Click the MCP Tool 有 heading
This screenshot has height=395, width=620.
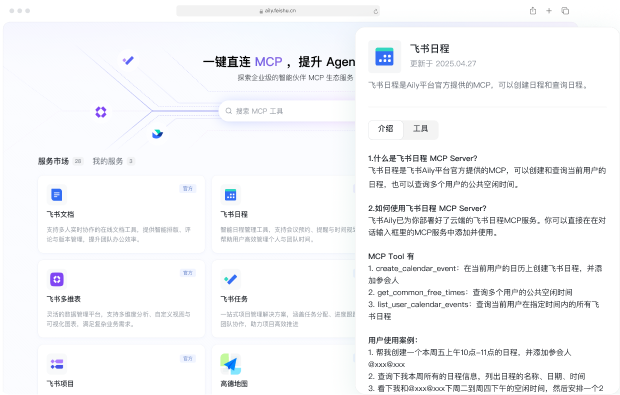tap(391, 256)
